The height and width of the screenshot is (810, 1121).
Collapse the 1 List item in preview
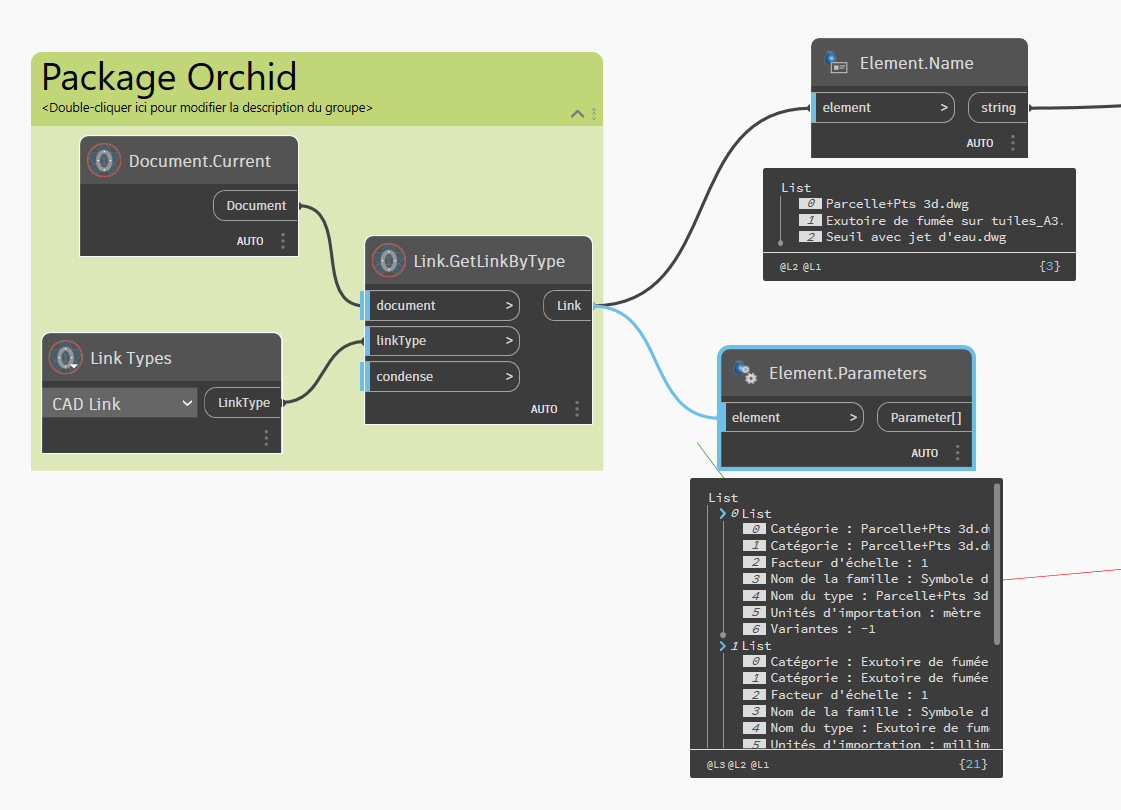coord(723,646)
